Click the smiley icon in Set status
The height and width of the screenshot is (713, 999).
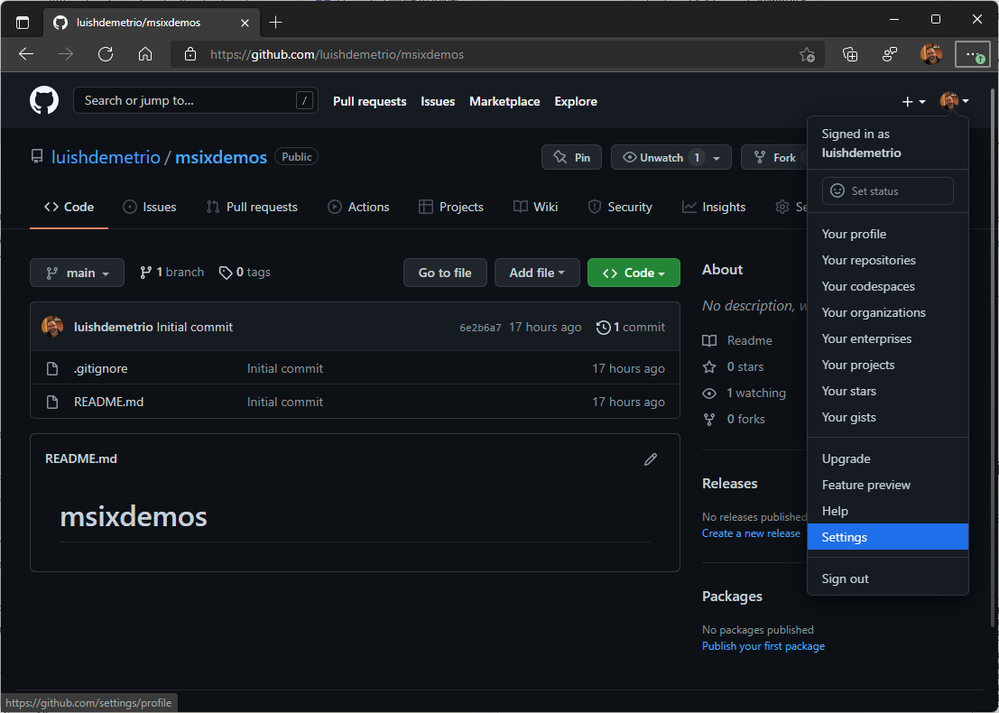point(837,191)
